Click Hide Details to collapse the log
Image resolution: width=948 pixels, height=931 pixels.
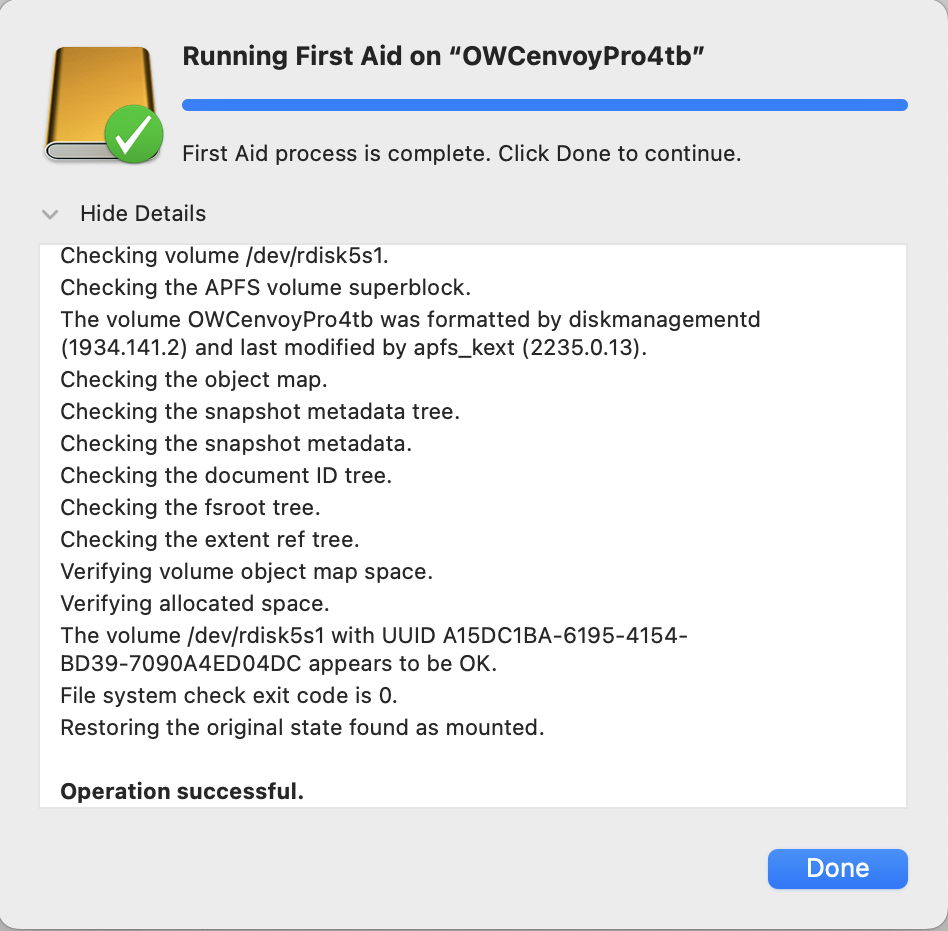tap(142, 213)
